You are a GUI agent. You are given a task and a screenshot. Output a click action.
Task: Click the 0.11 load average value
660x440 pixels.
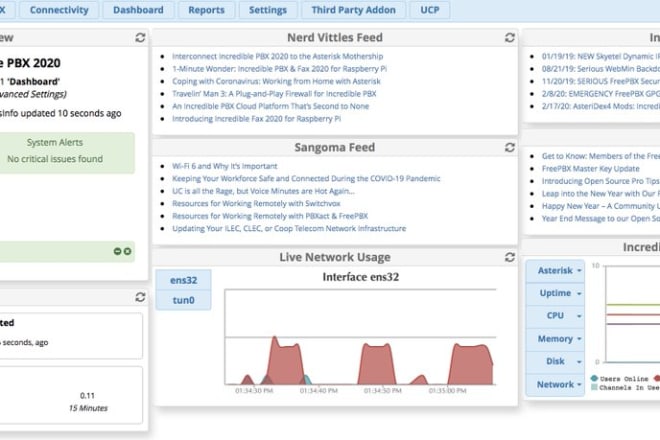point(87,395)
